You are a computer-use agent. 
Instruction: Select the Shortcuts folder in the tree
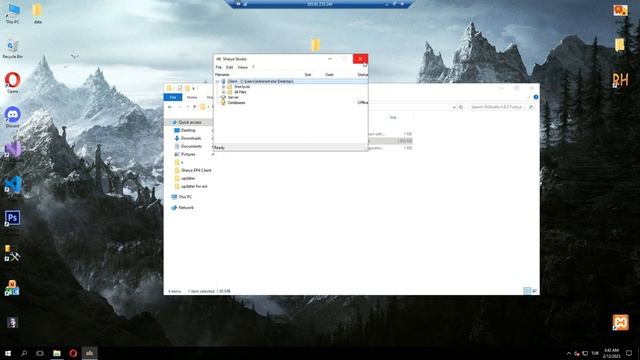(x=242, y=87)
